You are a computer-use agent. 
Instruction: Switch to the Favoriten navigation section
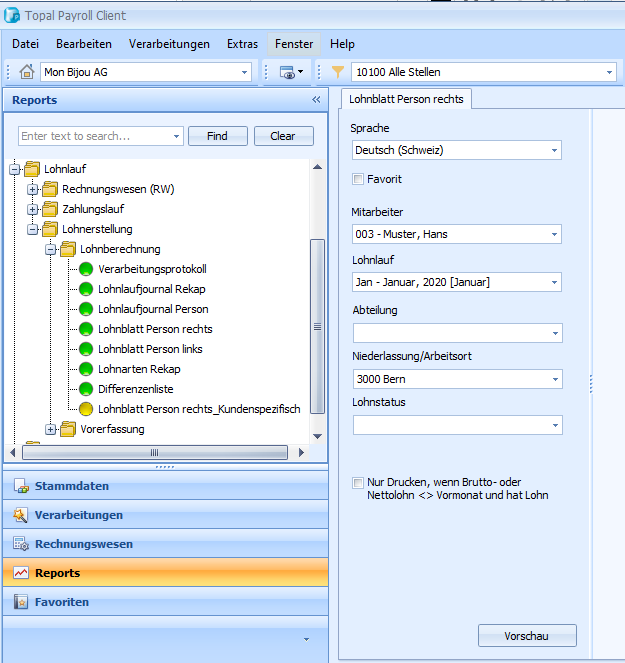61,602
